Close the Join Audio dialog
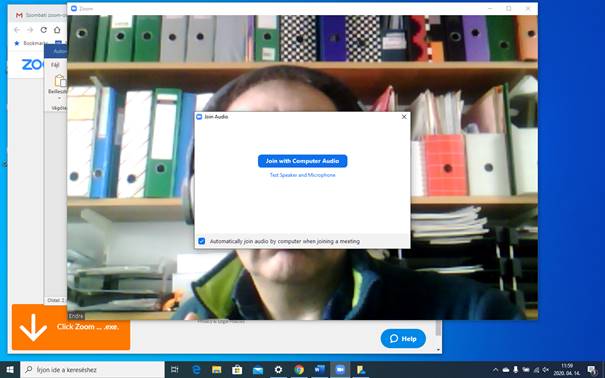The height and width of the screenshot is (378, 605). 404,116
